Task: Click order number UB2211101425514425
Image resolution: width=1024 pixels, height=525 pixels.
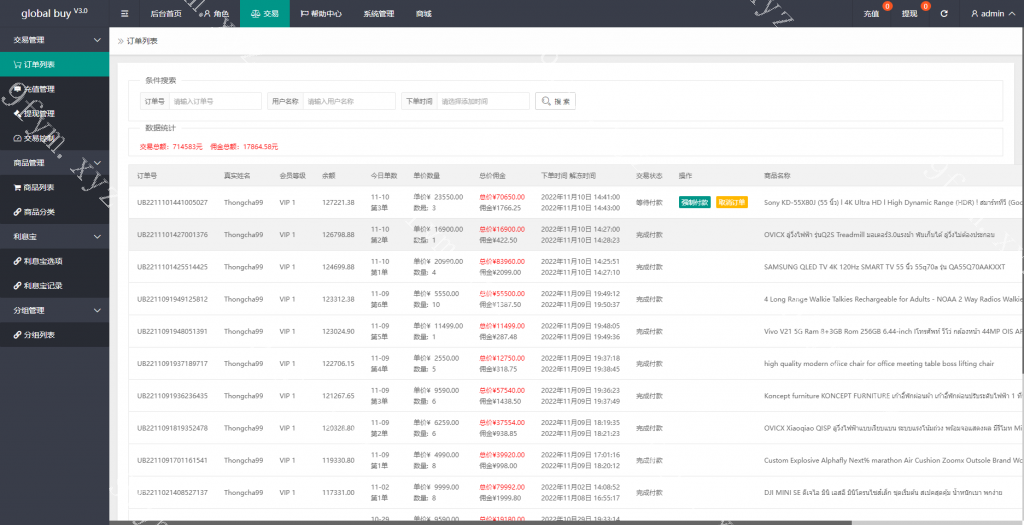Action: click(172, 267)
